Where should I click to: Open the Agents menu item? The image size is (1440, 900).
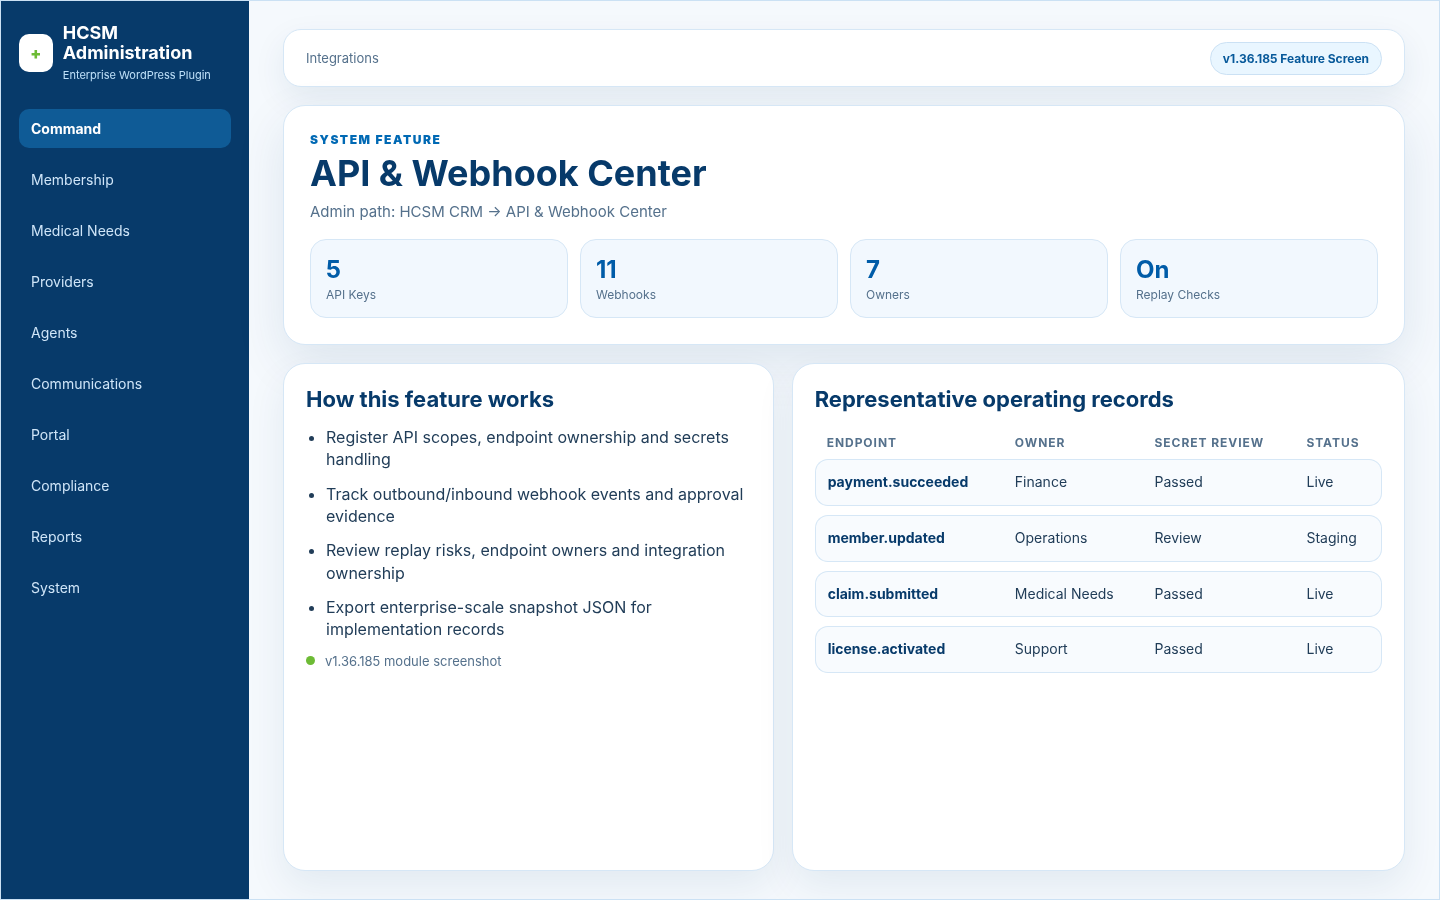point(125,333)
